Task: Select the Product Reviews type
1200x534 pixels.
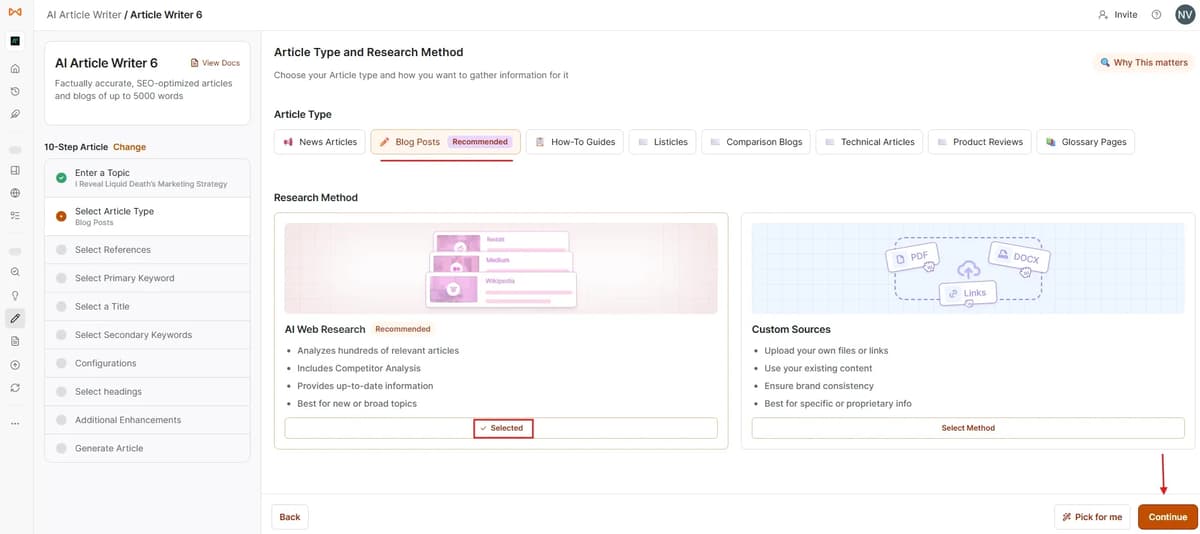Action: point(980,142)
